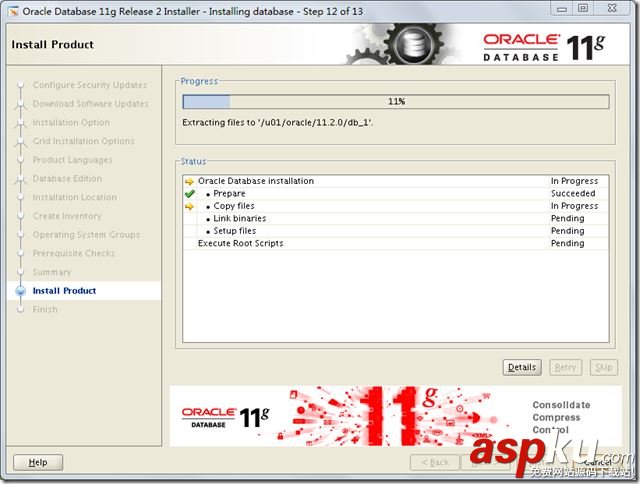This screenshot has width=640, height=484.
Task: Select the Summary step in sidebar
Action: [x=52, y=272]
